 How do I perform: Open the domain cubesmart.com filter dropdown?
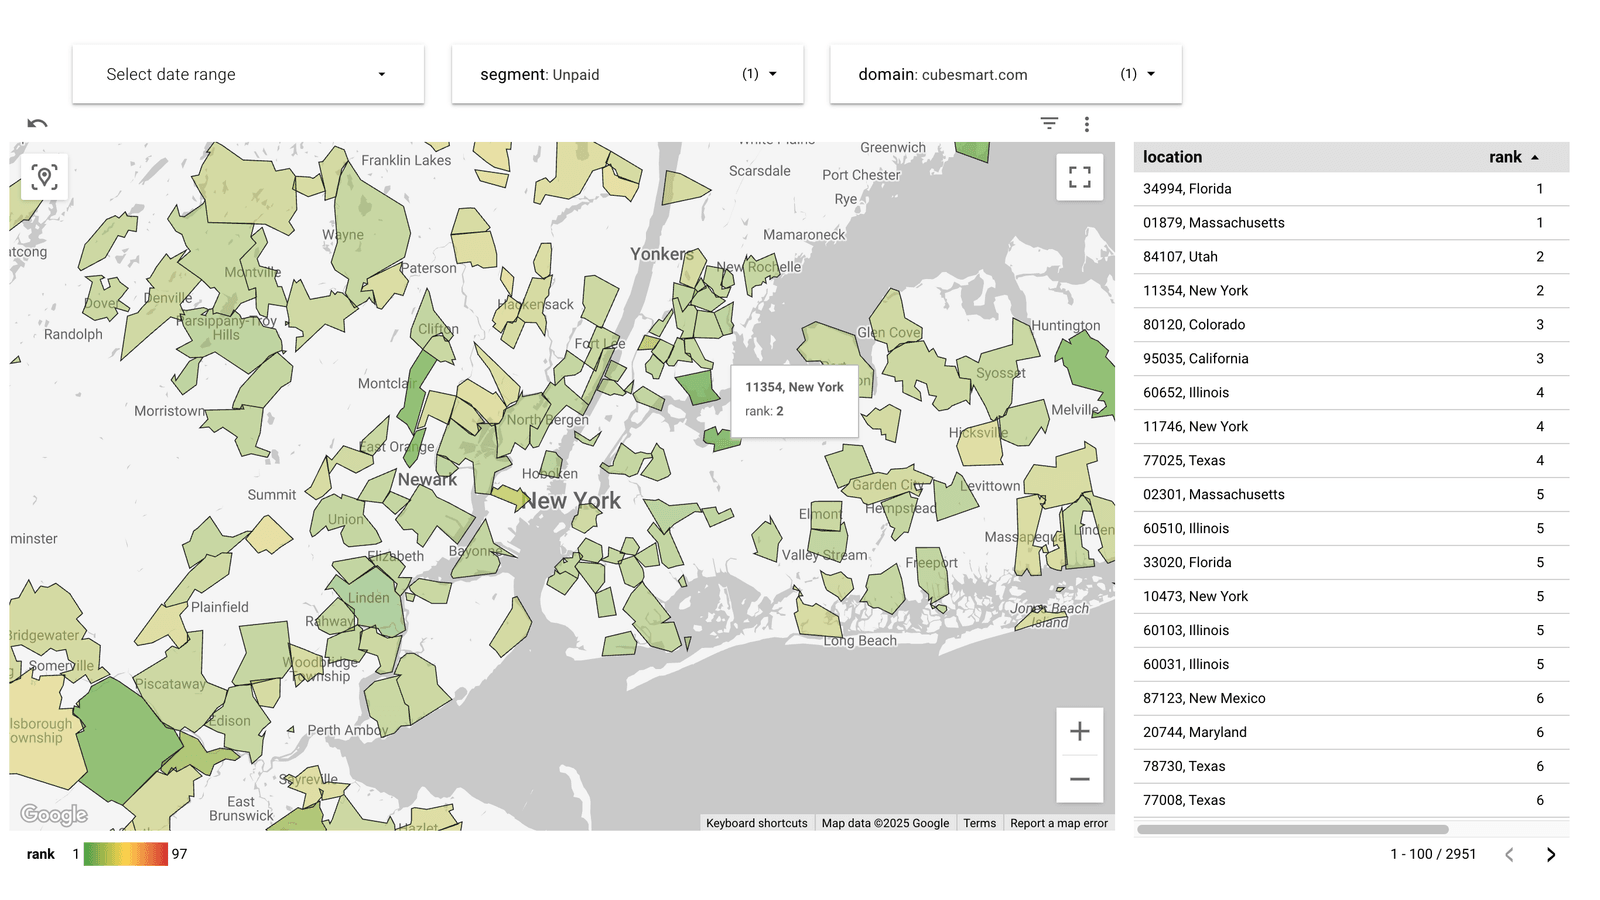1006,74
